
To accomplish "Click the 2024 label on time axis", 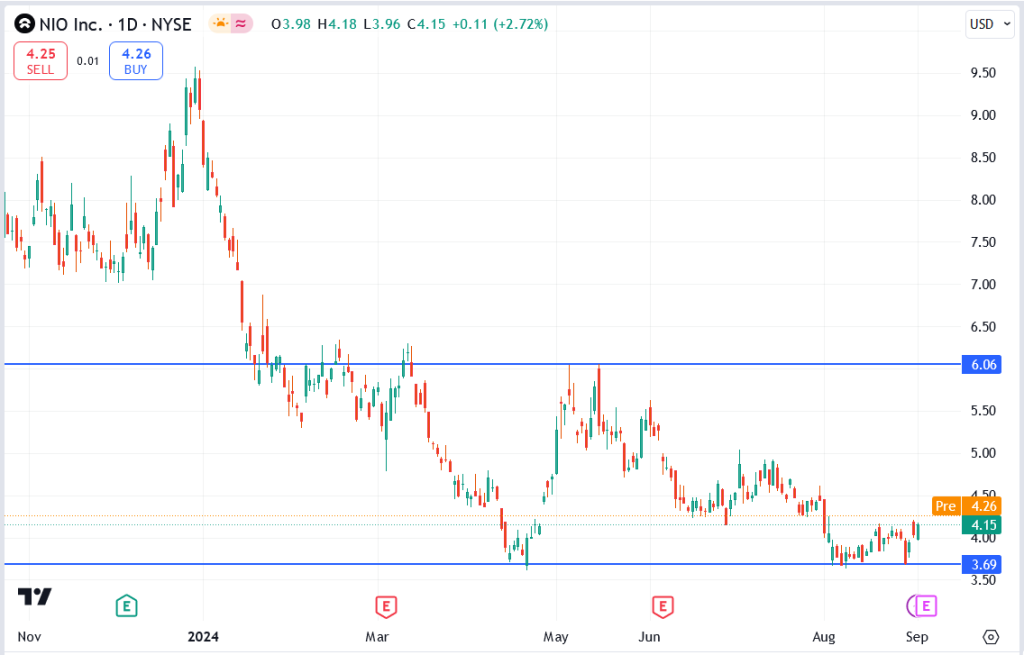I will 203,637.
